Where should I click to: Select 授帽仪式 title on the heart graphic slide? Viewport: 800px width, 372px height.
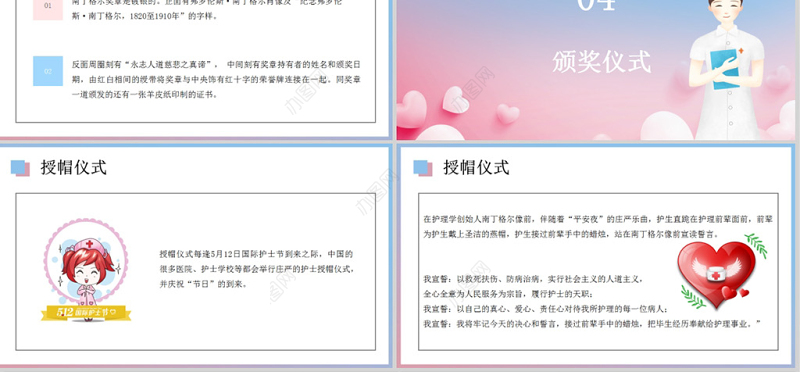click(476, 167)
